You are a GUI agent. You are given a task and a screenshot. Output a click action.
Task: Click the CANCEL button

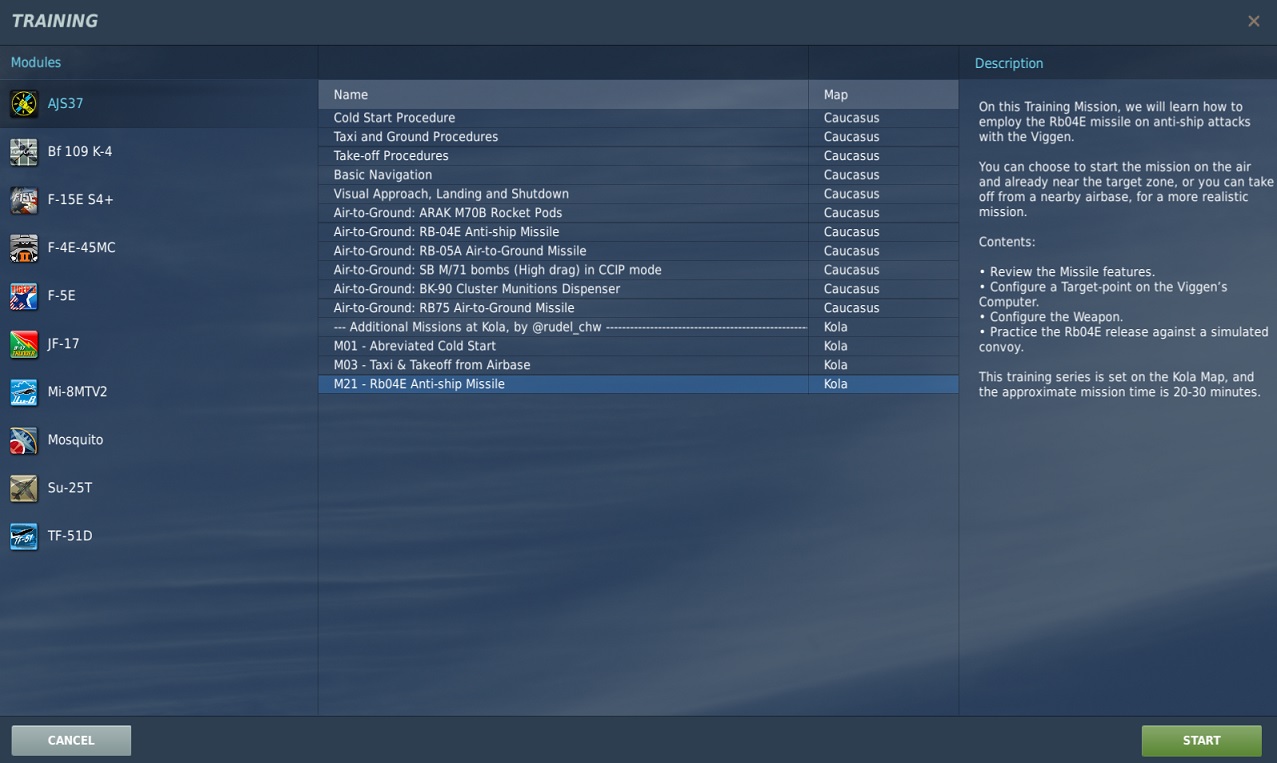pyautogui.click(x=71, y=740)
